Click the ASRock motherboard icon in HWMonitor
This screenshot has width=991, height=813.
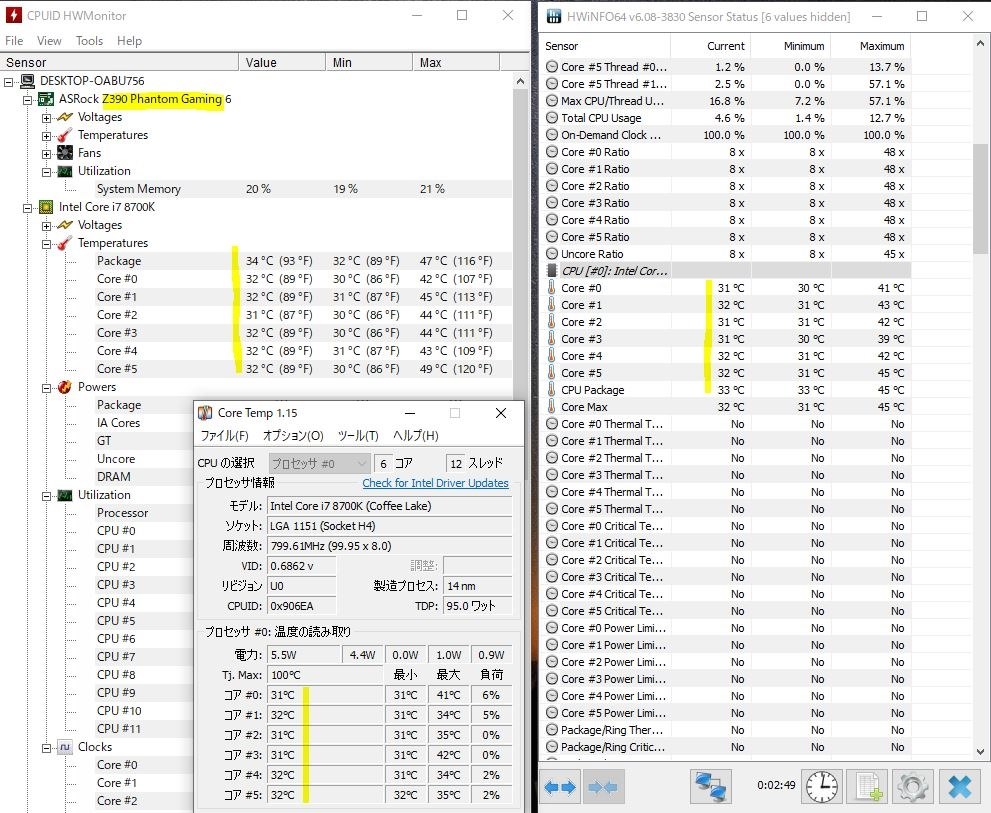(46, 99)
